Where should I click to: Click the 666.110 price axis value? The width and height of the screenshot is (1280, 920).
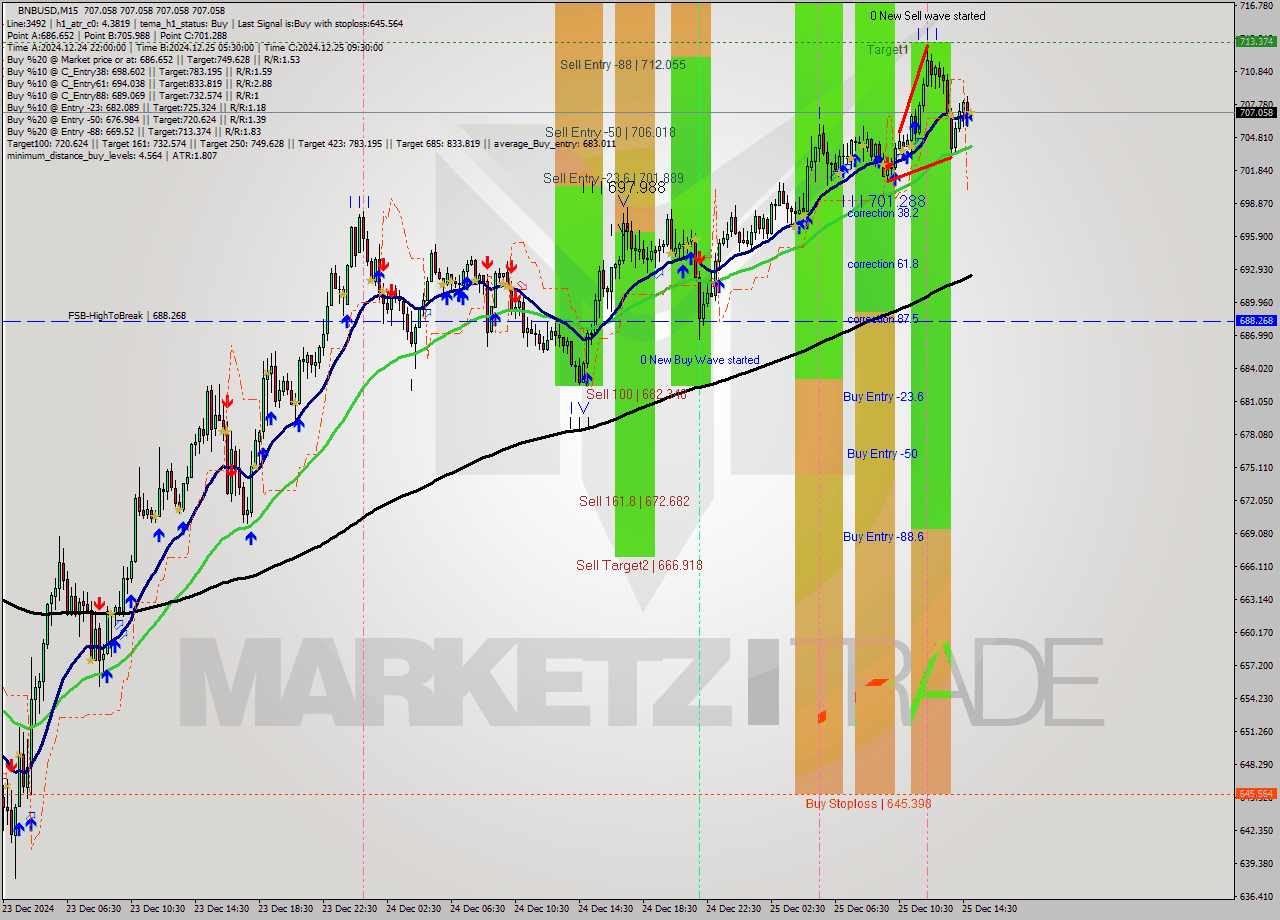click(1256, 566)
